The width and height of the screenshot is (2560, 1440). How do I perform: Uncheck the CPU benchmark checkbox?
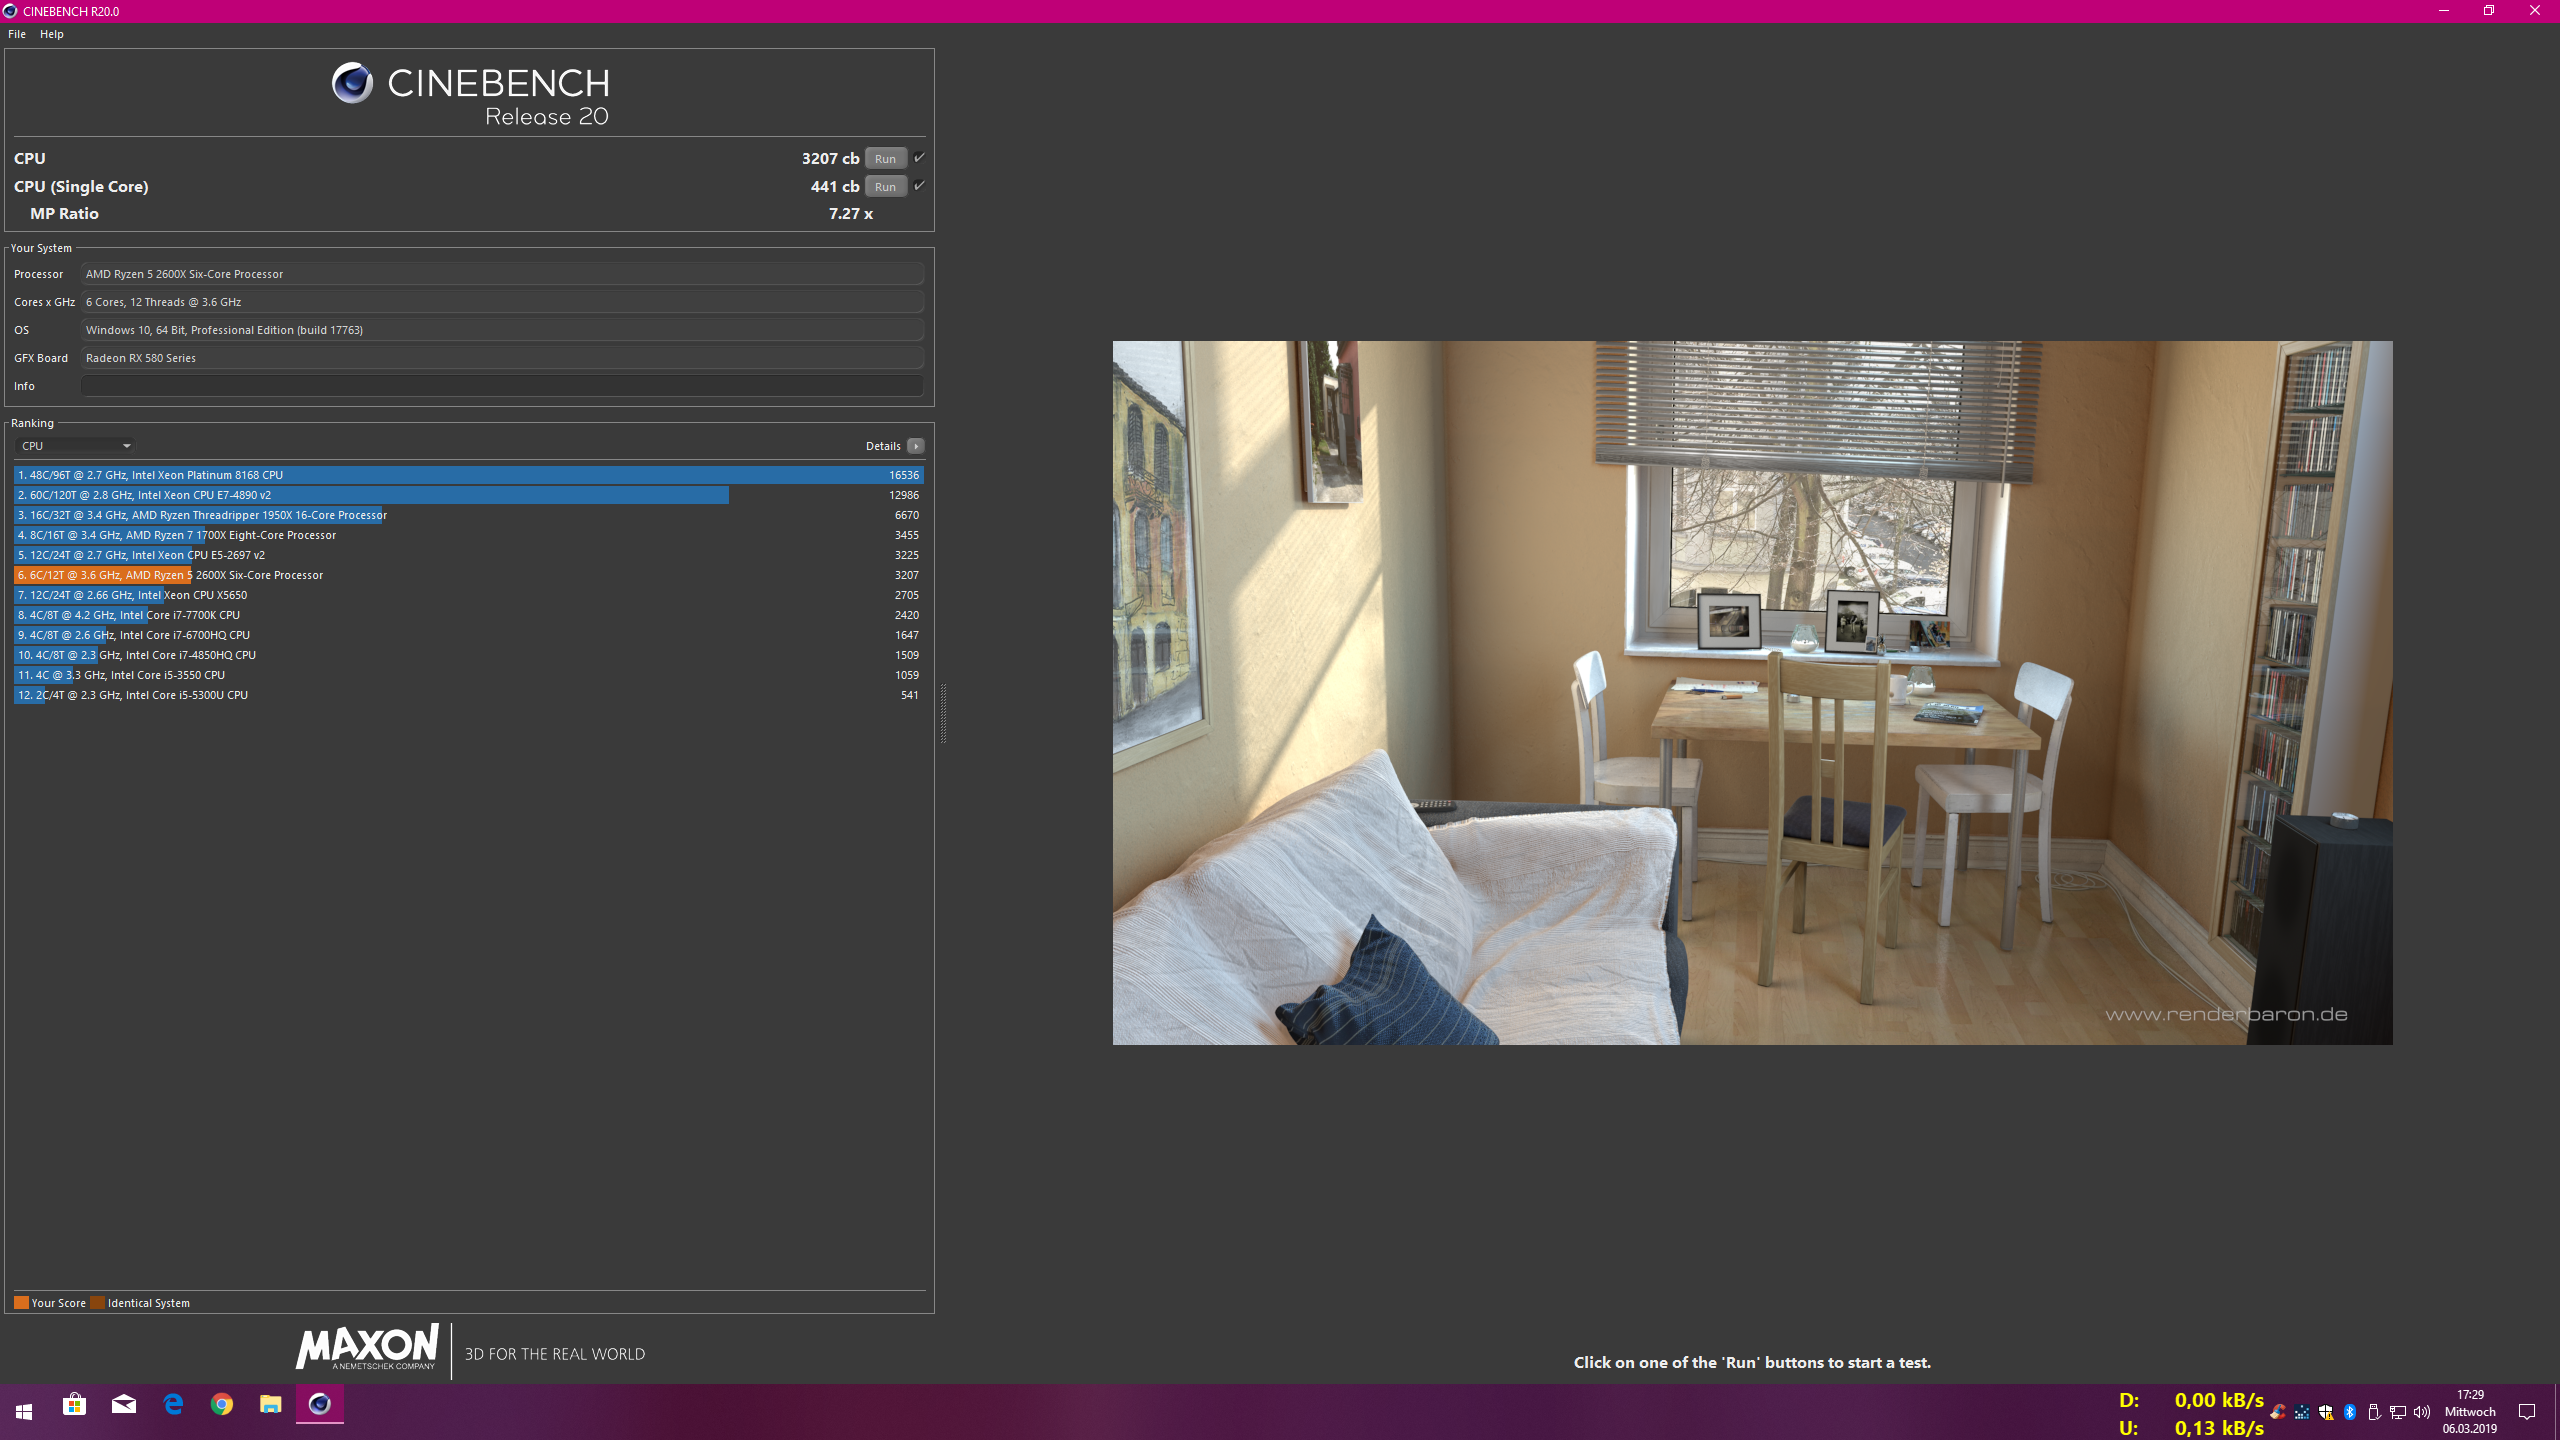(x=919, y=157)
